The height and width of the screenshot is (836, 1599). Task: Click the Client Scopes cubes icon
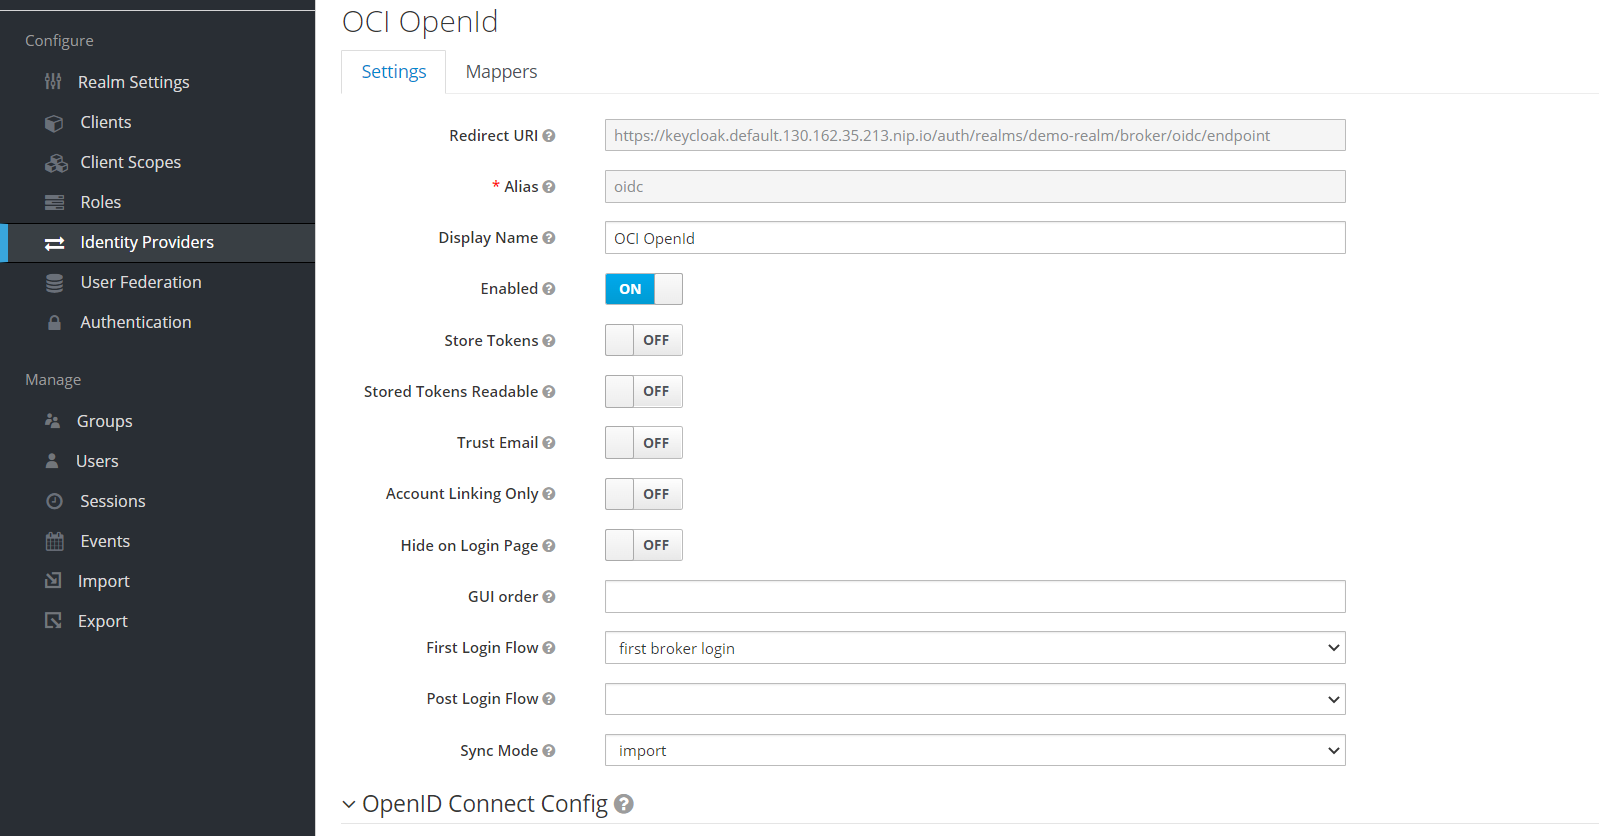point(56,163)
